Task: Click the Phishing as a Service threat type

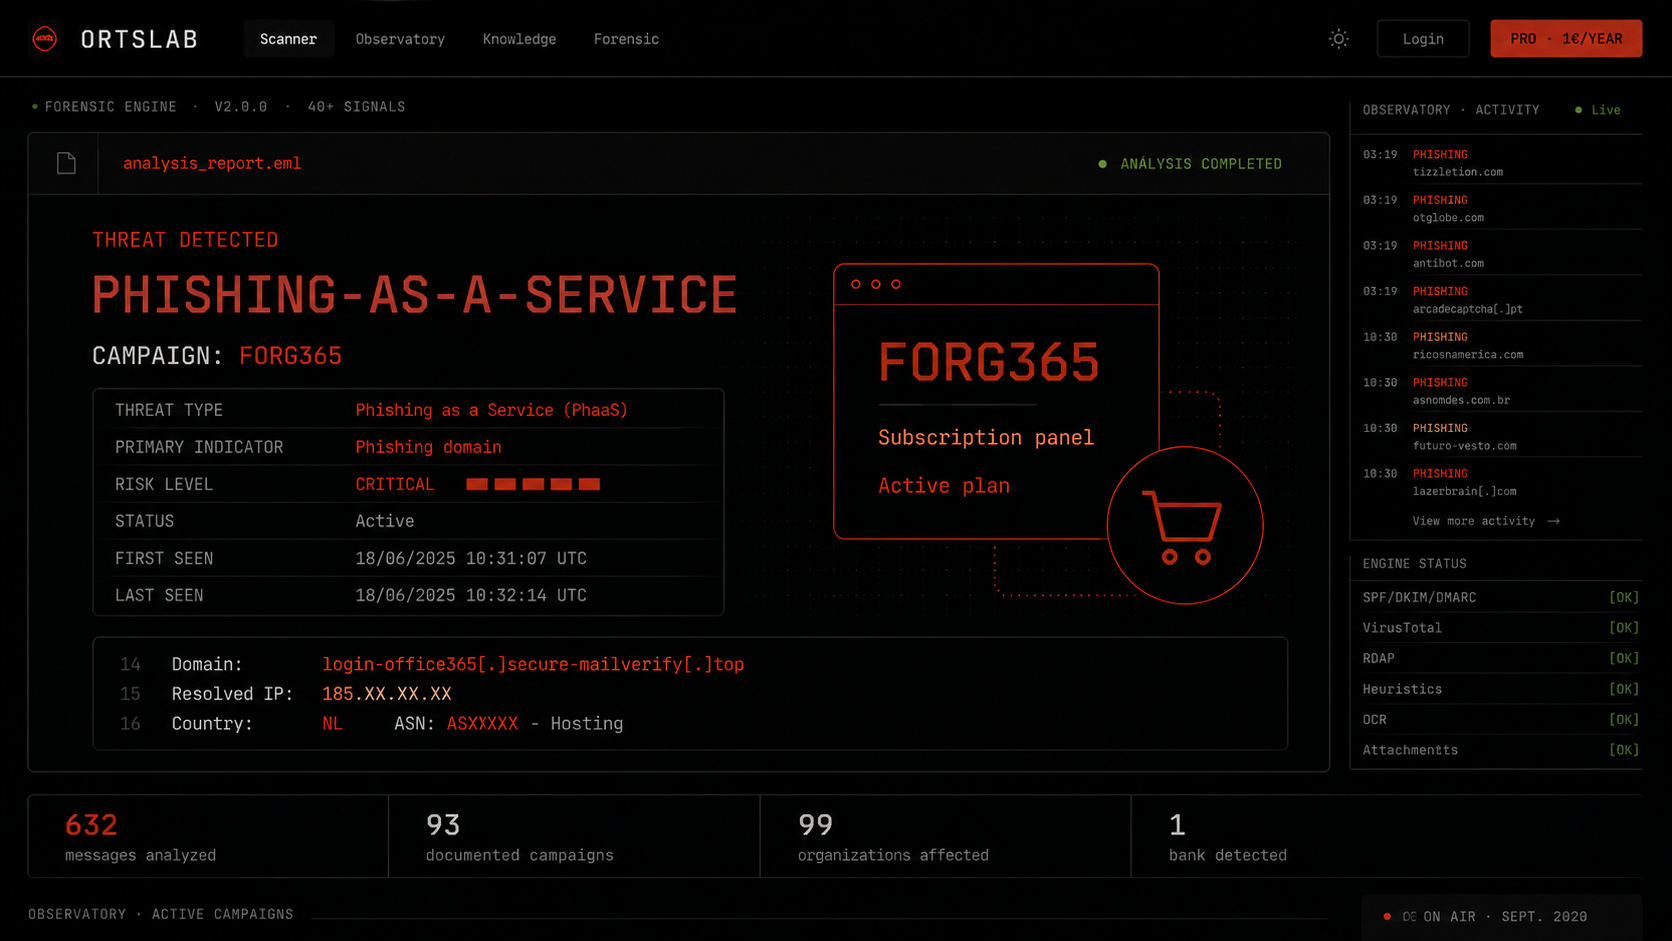Action: click(x=491, y=410)
